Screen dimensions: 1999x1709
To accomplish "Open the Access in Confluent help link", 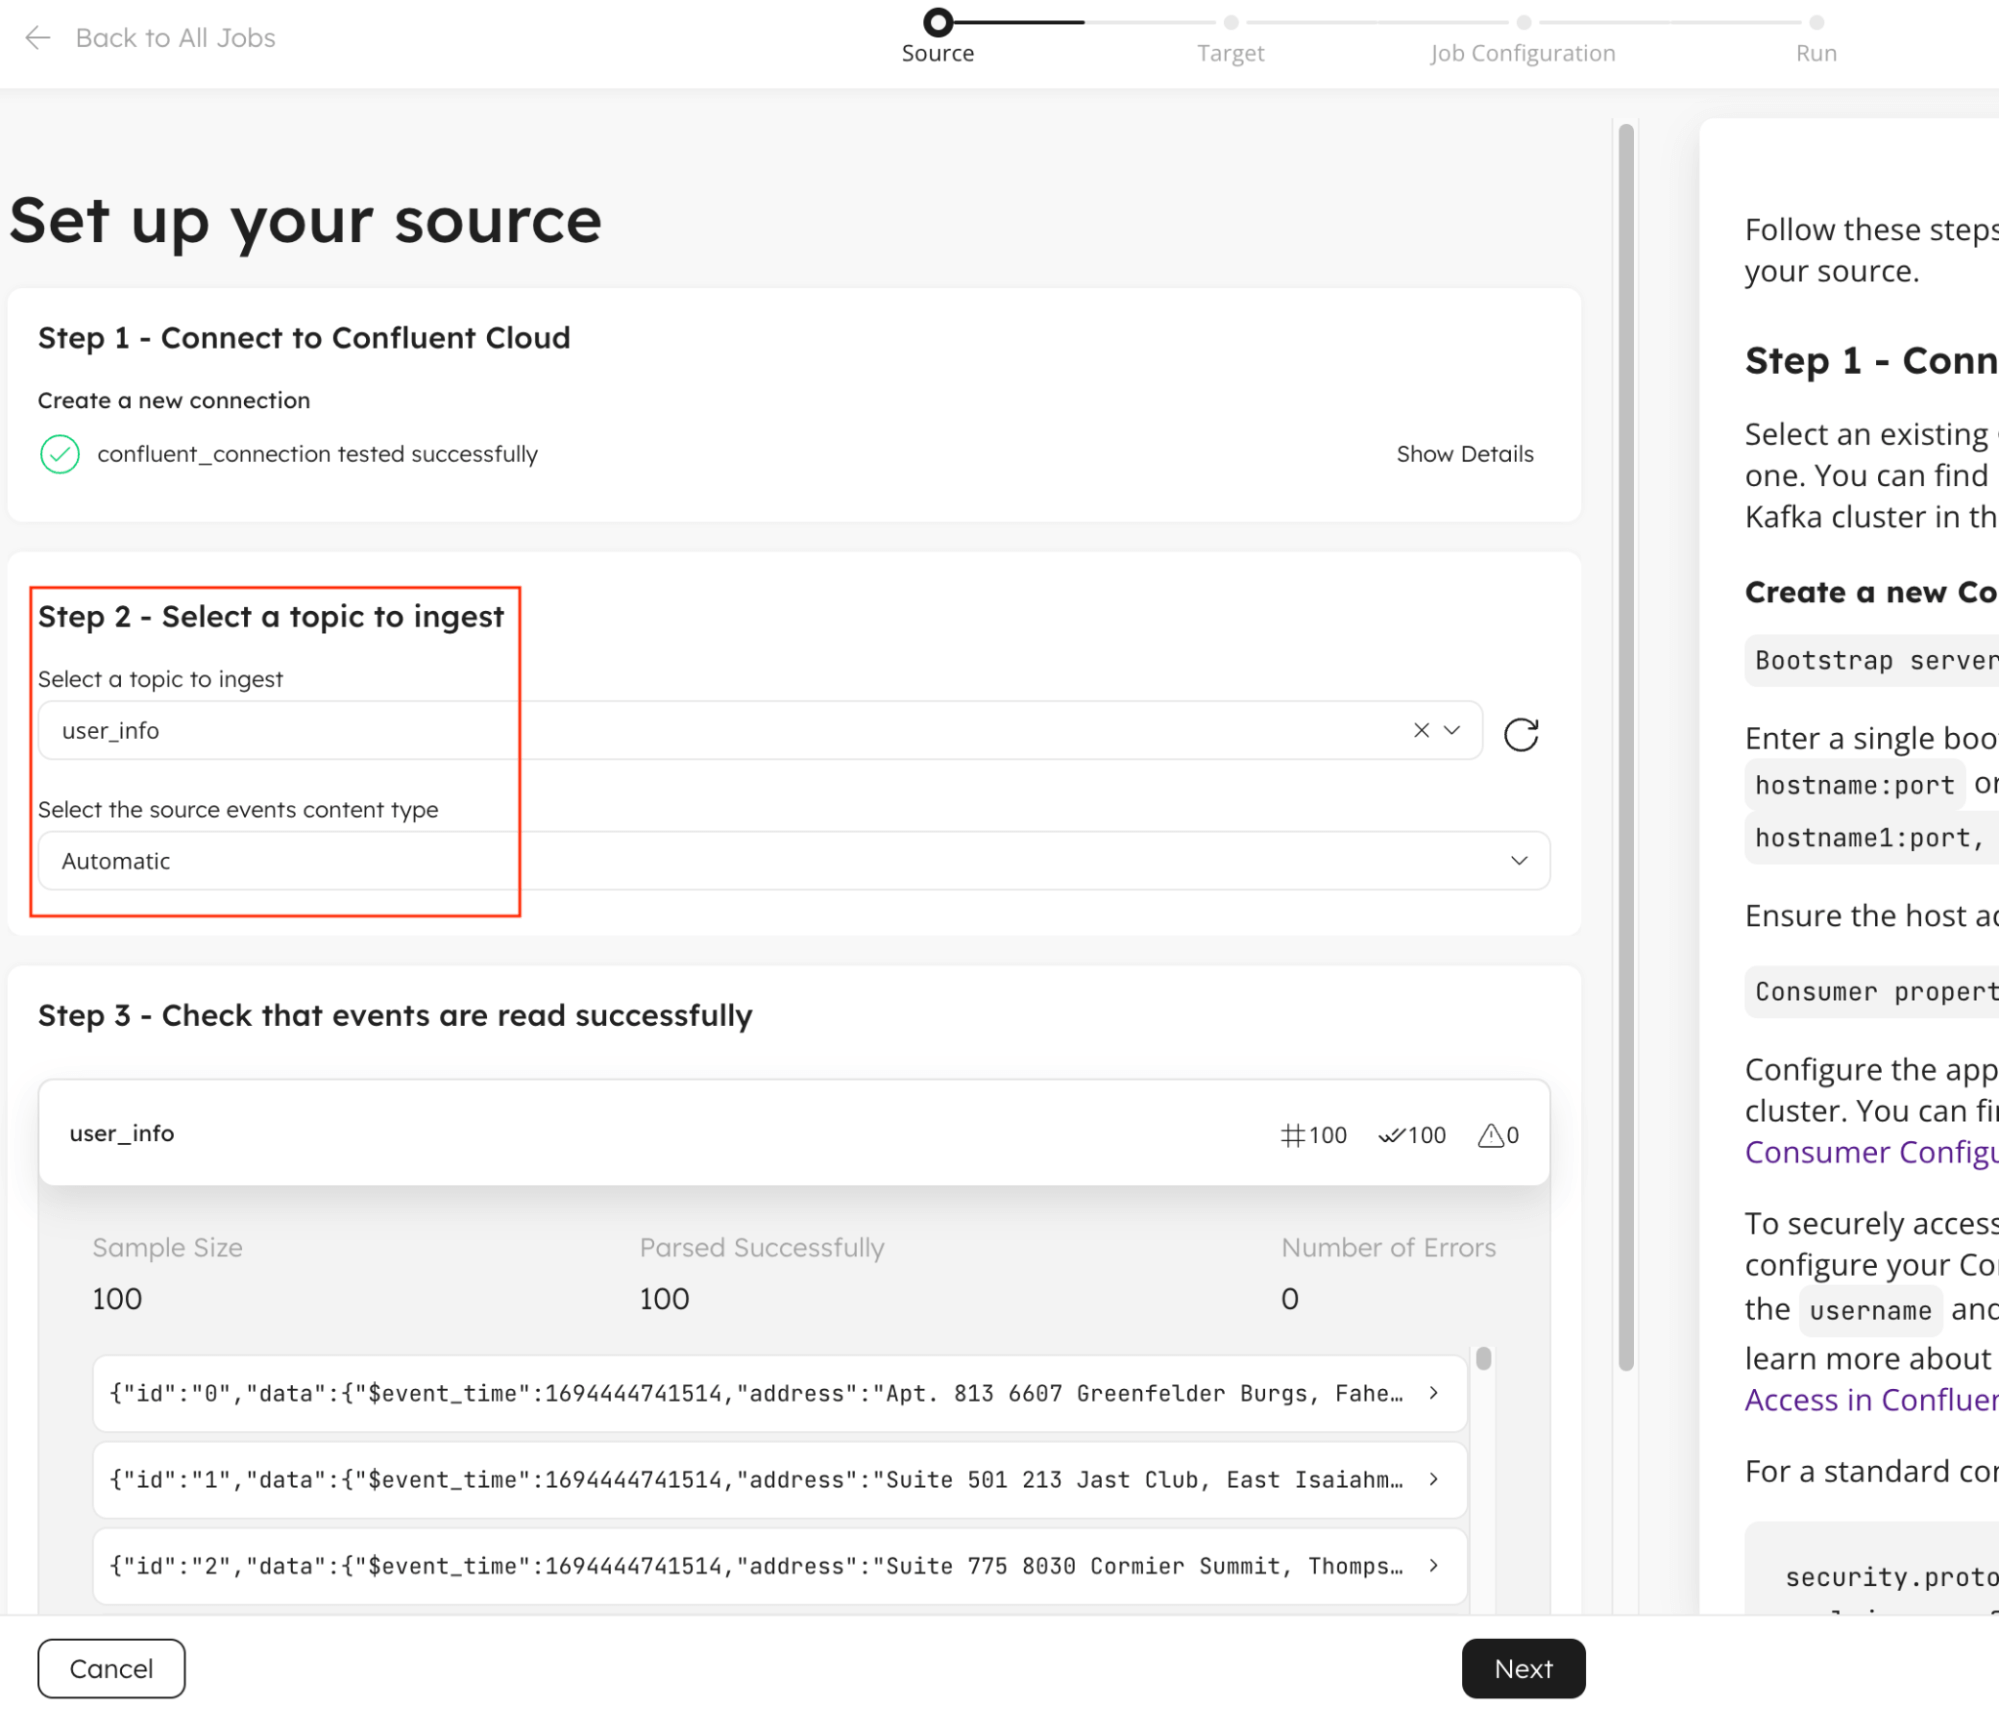I will pyautogui.click(x=1871, y=1400).
